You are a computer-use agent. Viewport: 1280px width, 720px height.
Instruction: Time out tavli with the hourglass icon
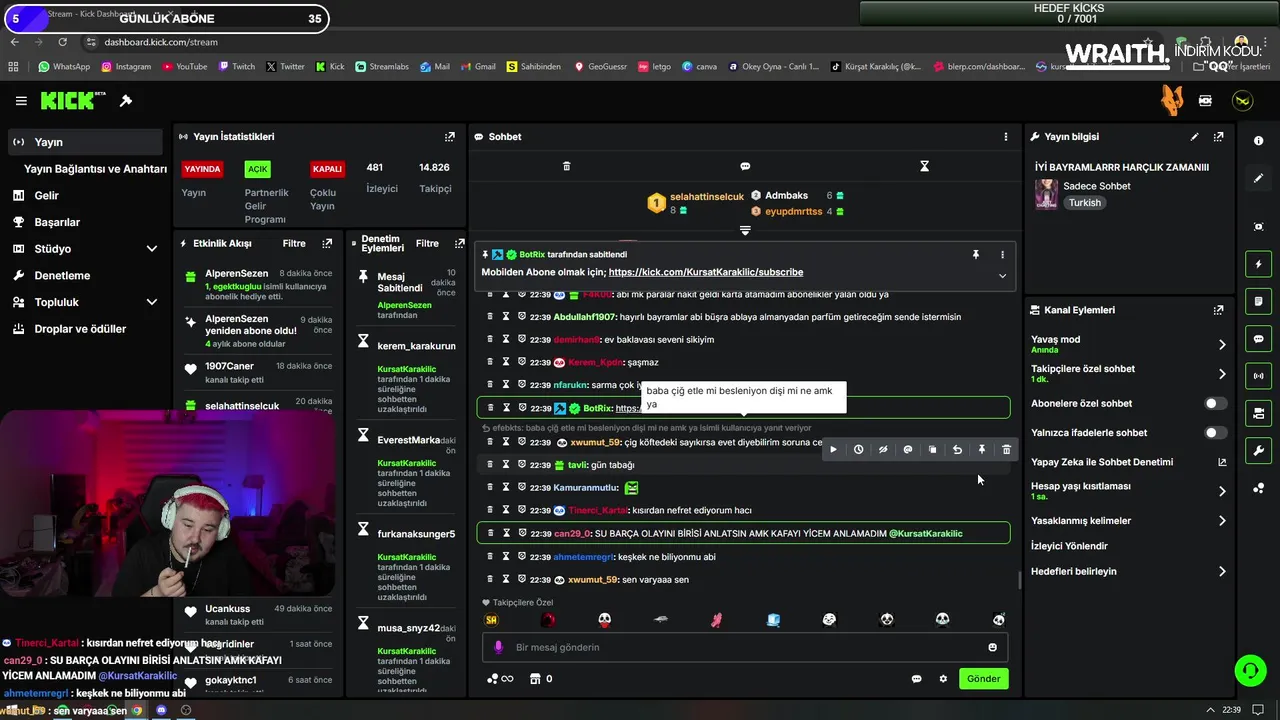tap(506, 465)
